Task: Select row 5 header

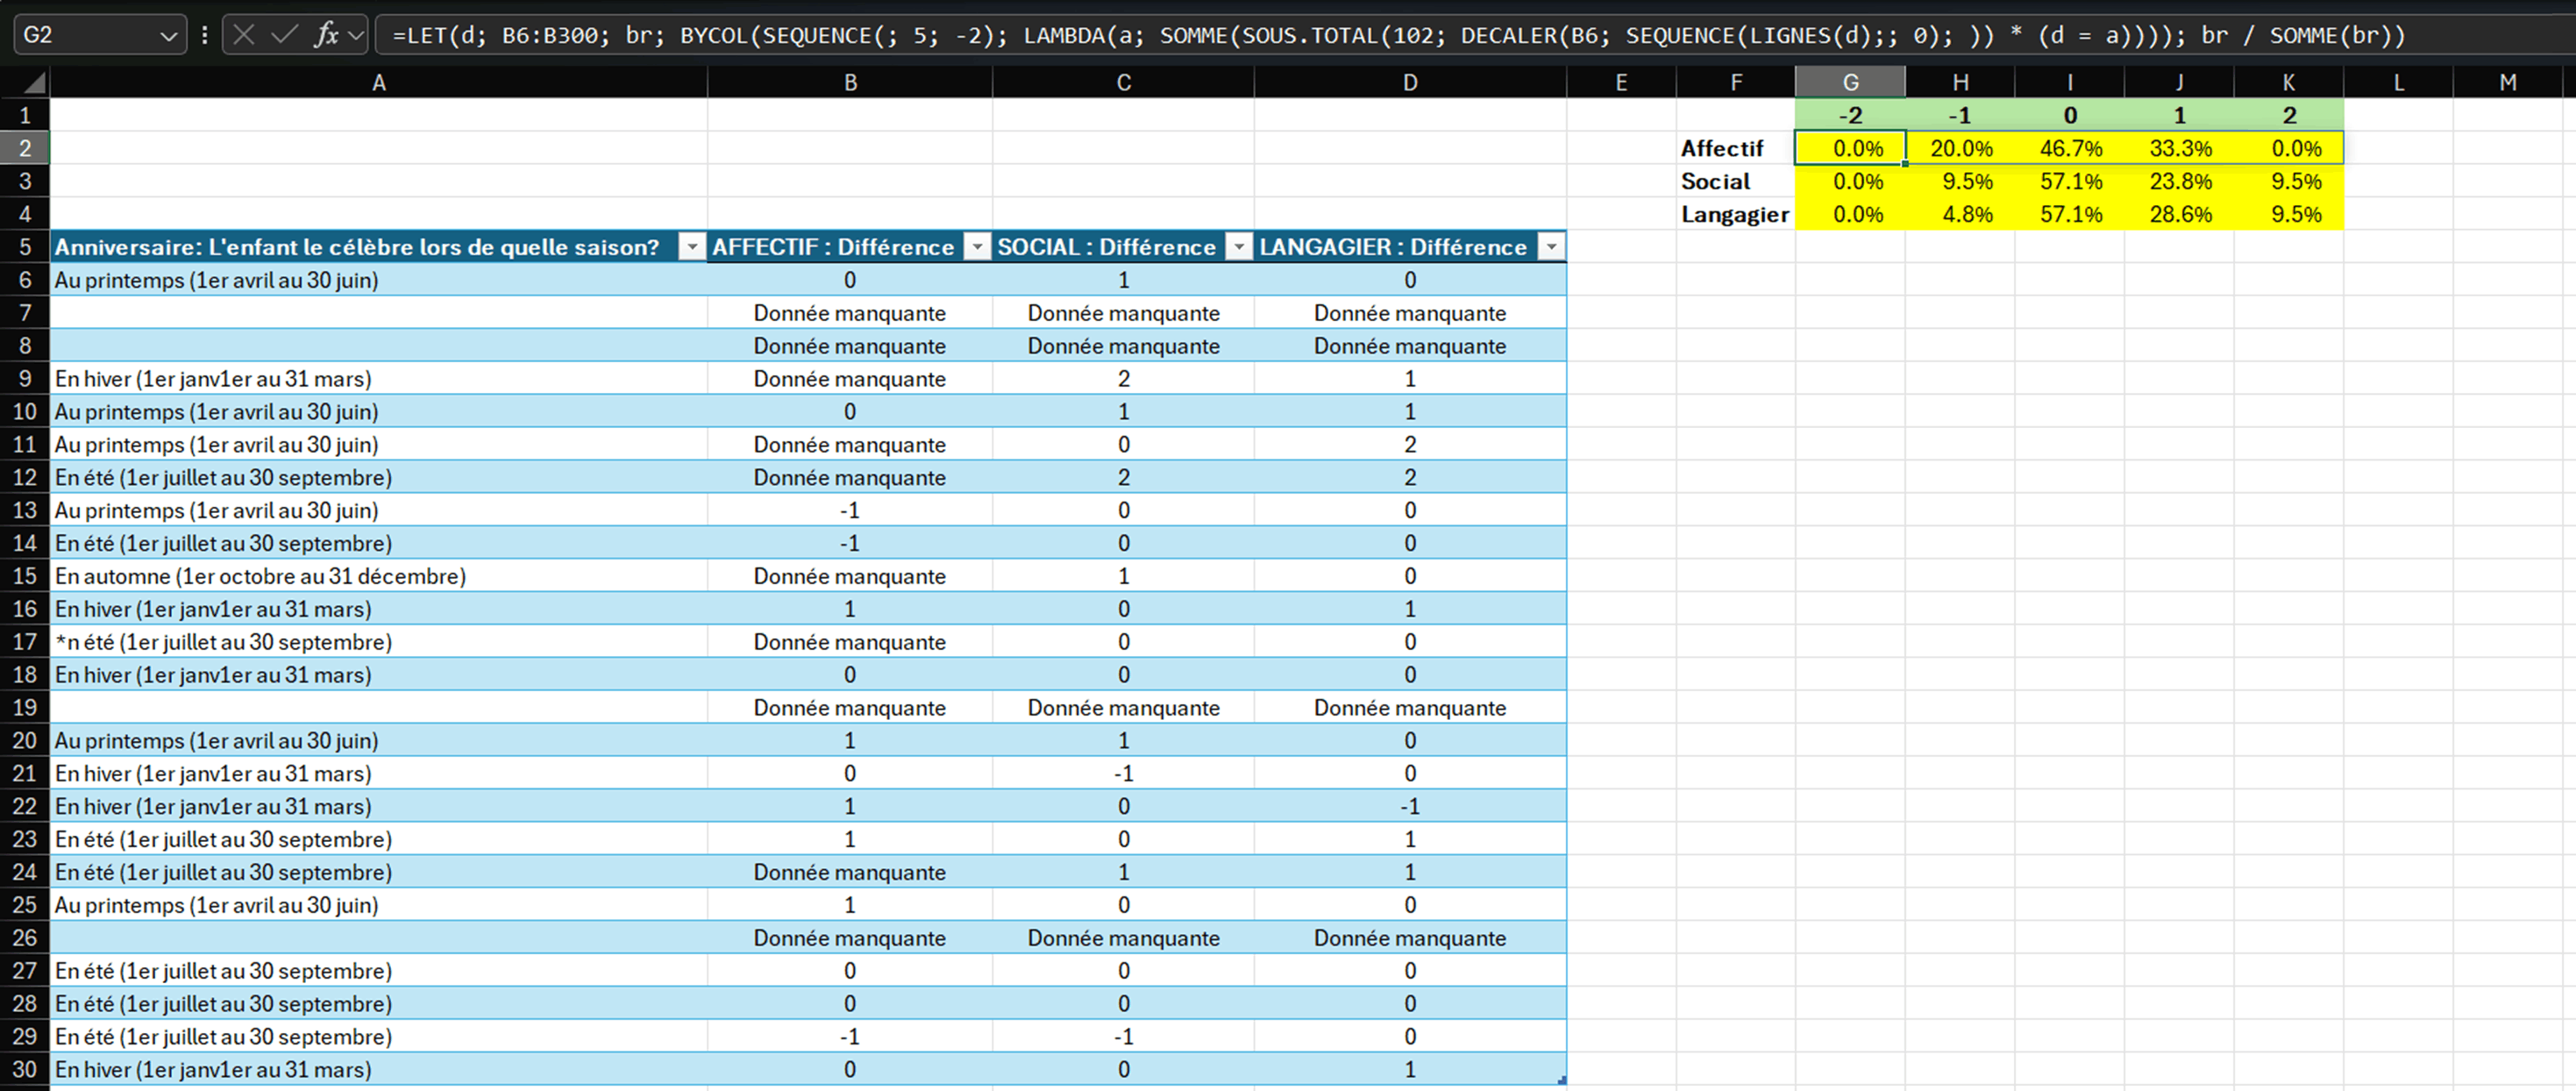Action: pyautogui.click(x=25, y=247)
